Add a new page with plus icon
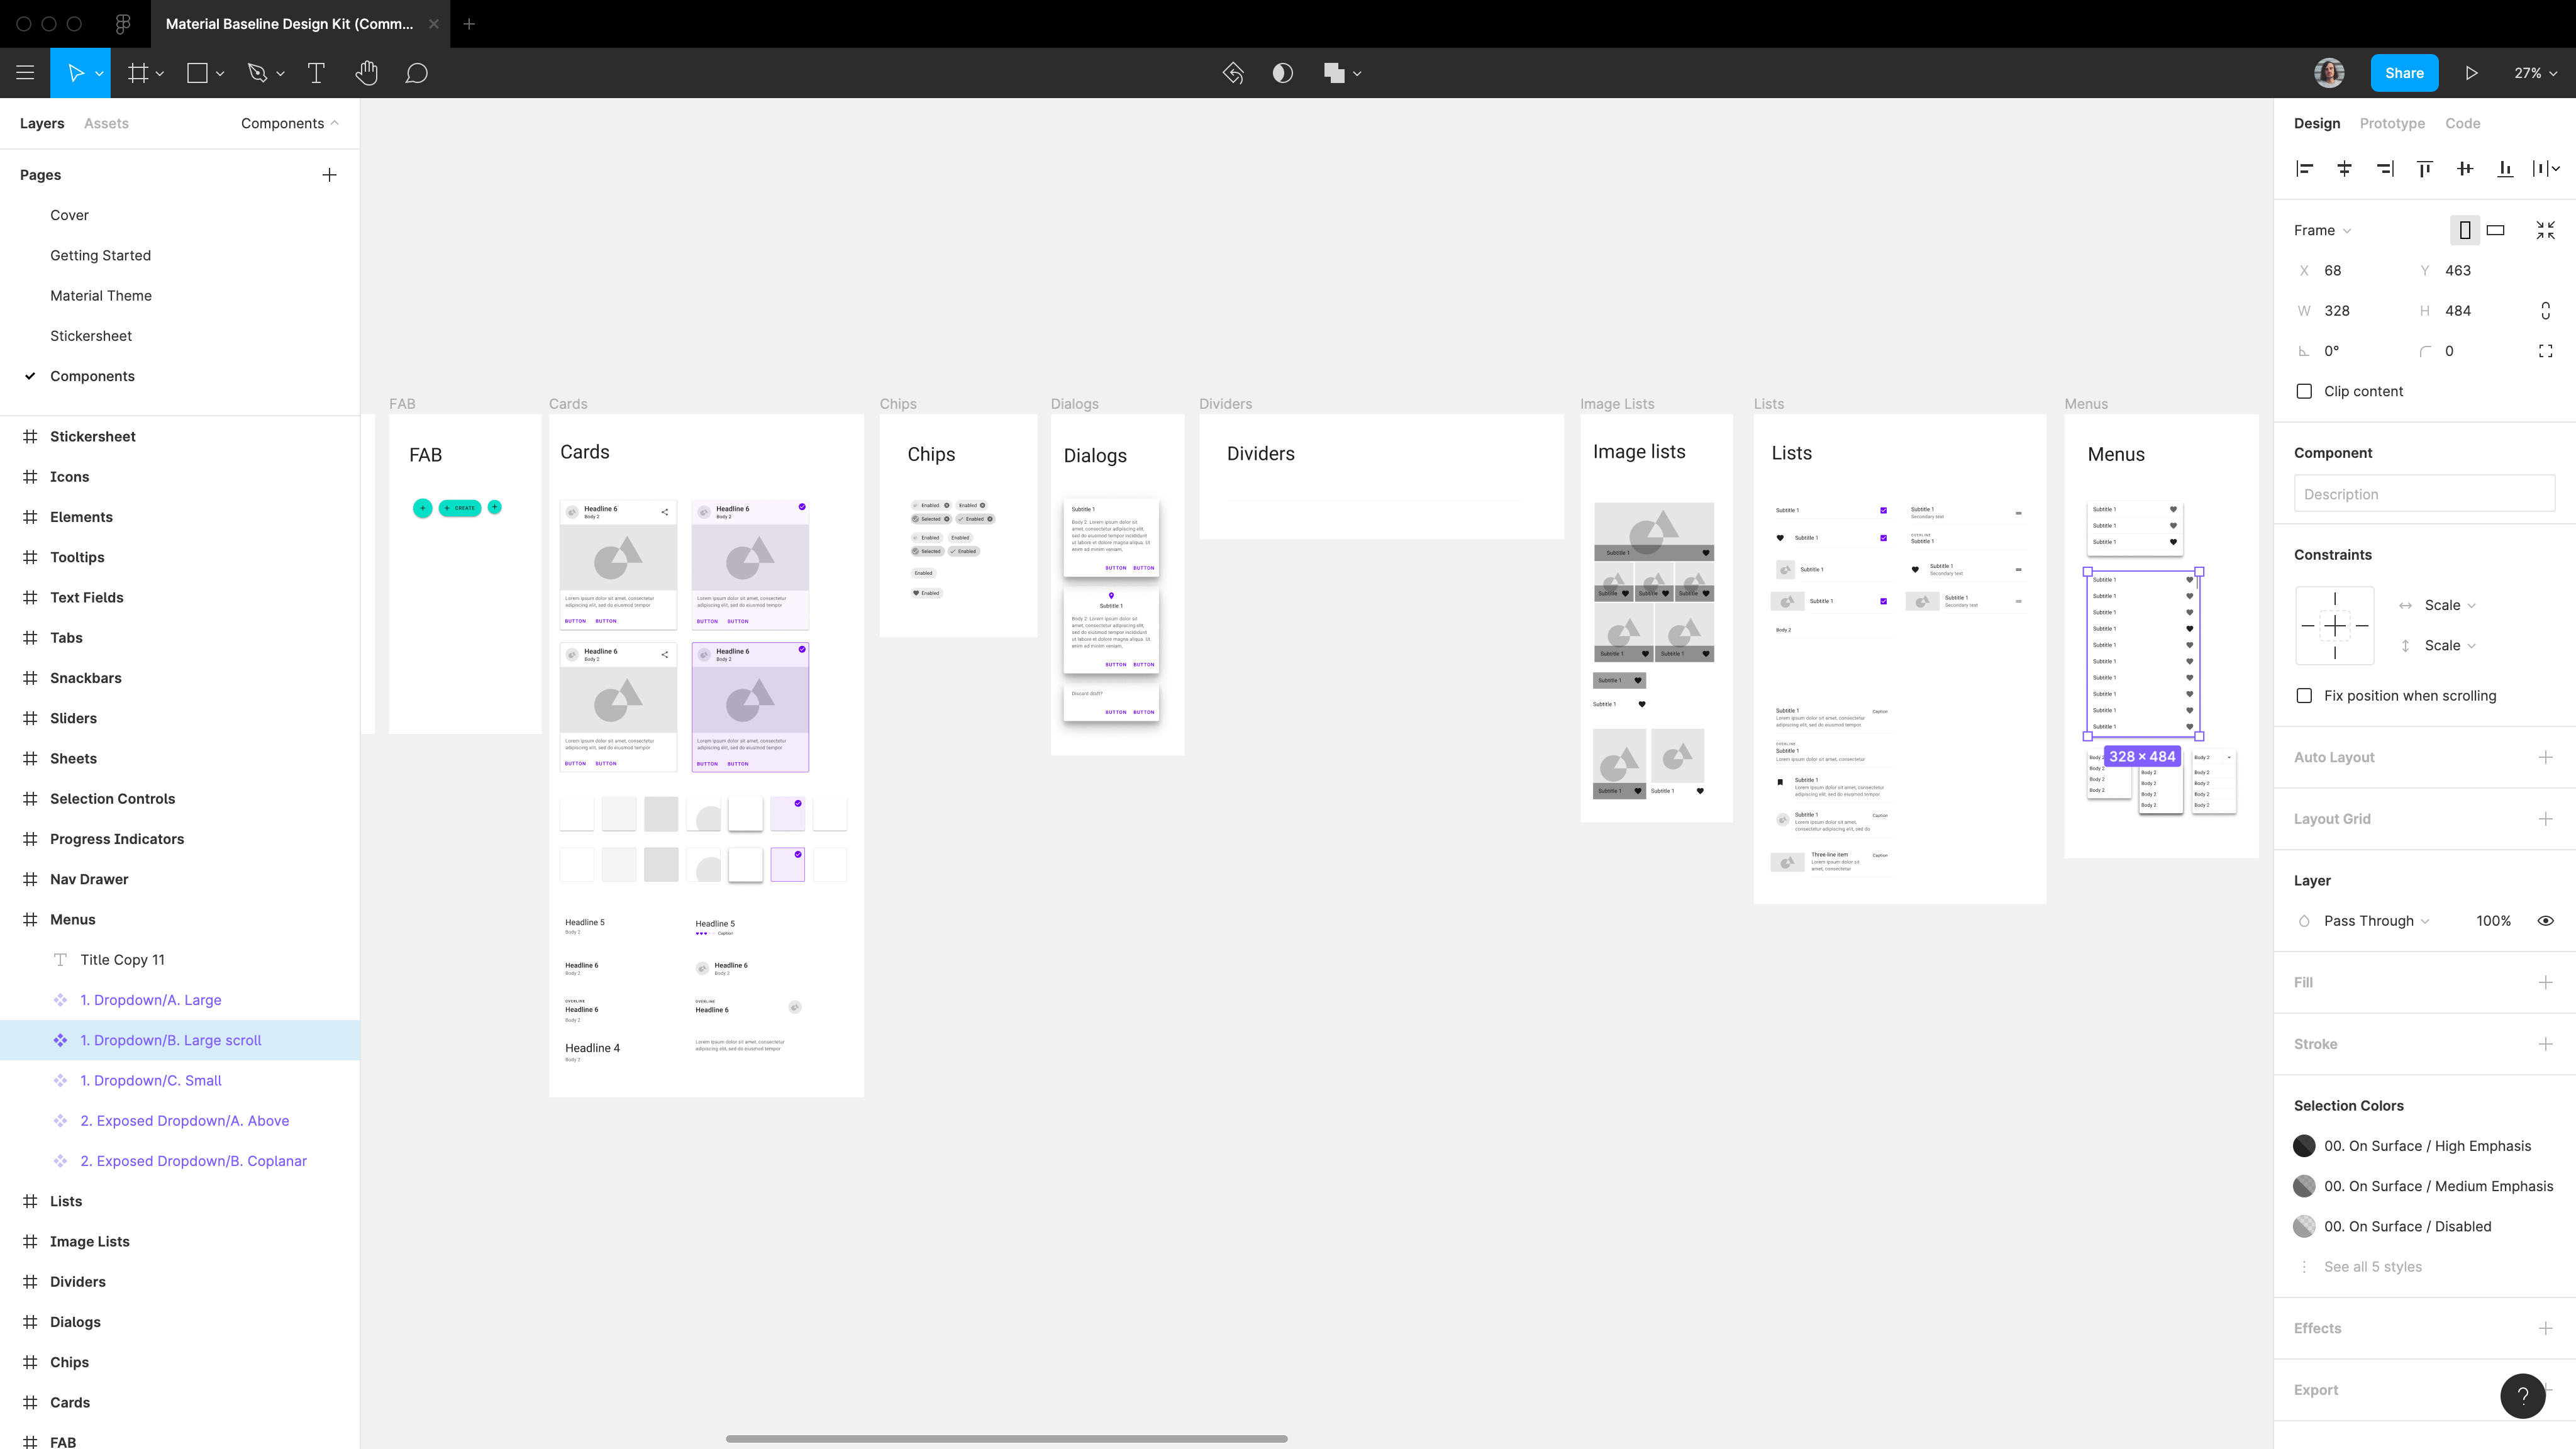 [329, 175]
